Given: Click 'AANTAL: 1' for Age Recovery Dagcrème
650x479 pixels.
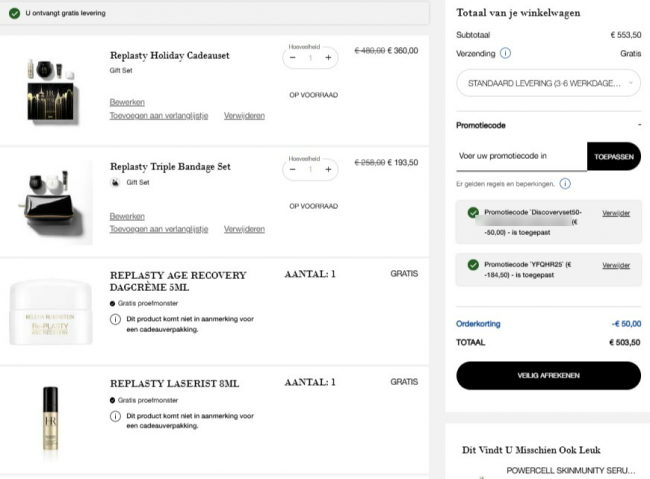Looking at the screenshot, I should click(310, 274).
